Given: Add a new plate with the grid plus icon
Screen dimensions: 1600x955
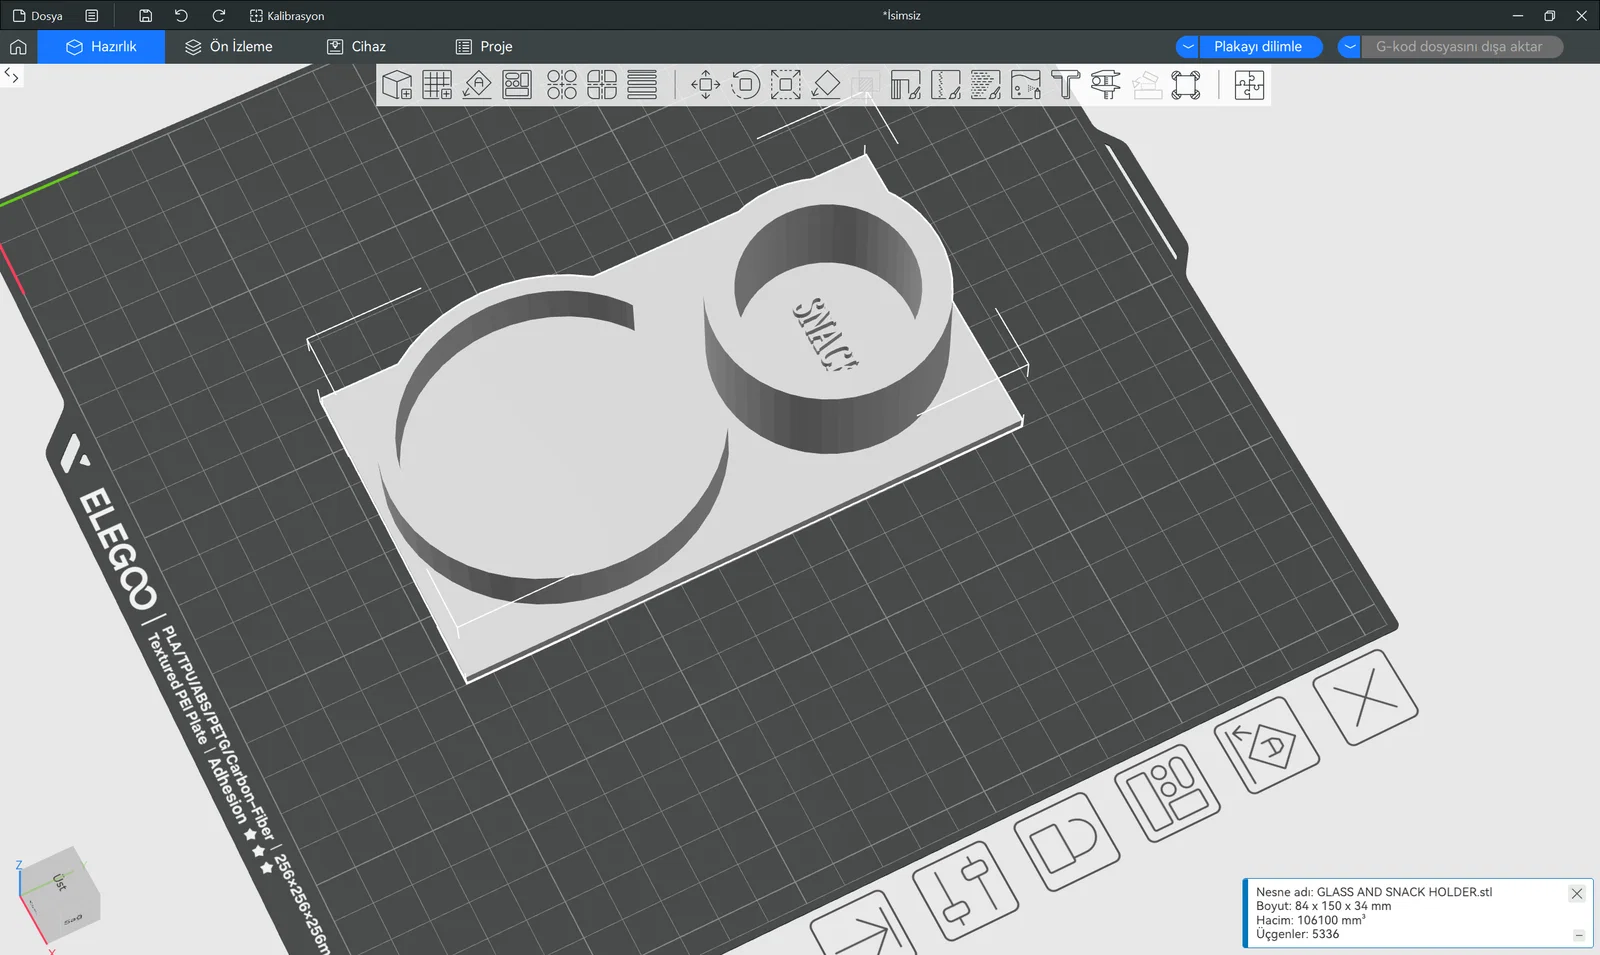Looking at the screenshot, I should click(437, 85).
